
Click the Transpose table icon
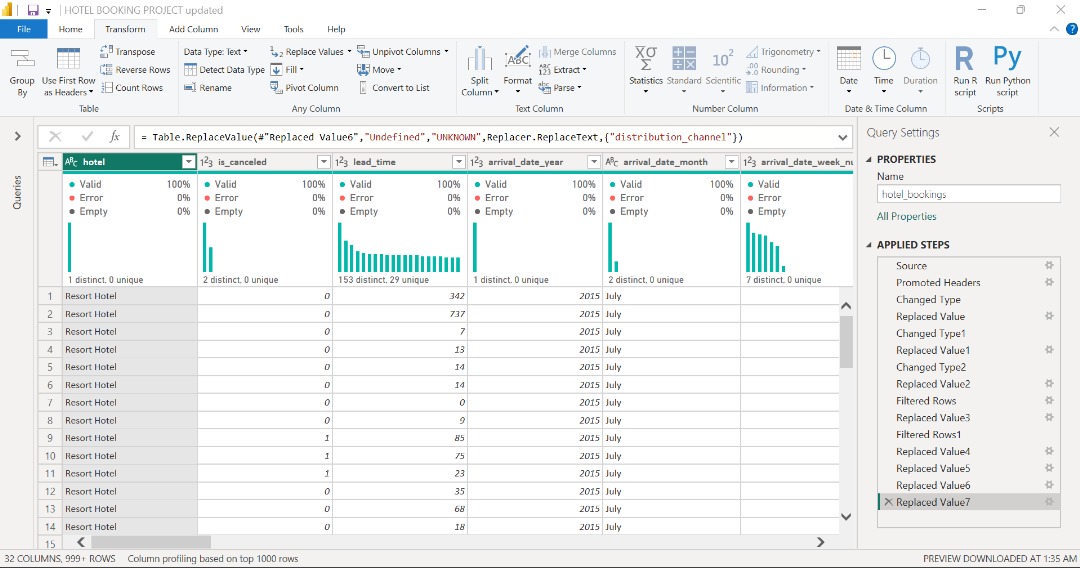tap(106, 52)
